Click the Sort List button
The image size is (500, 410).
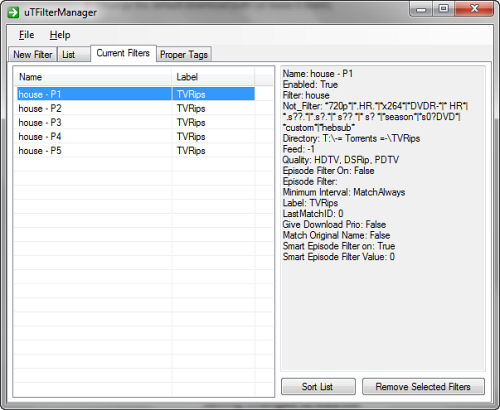(x=318, y=387)
